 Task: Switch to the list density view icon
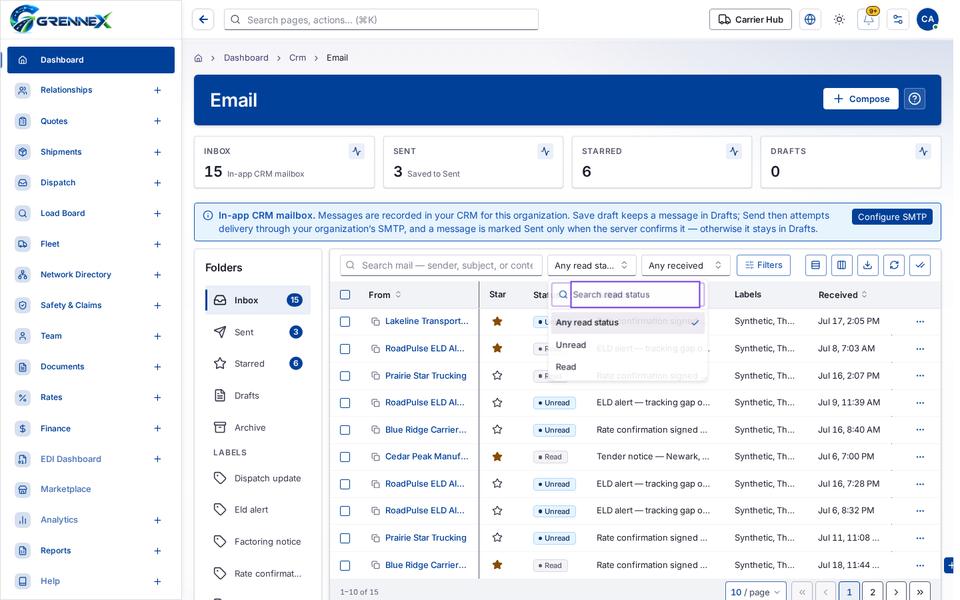tap(815, 265)
